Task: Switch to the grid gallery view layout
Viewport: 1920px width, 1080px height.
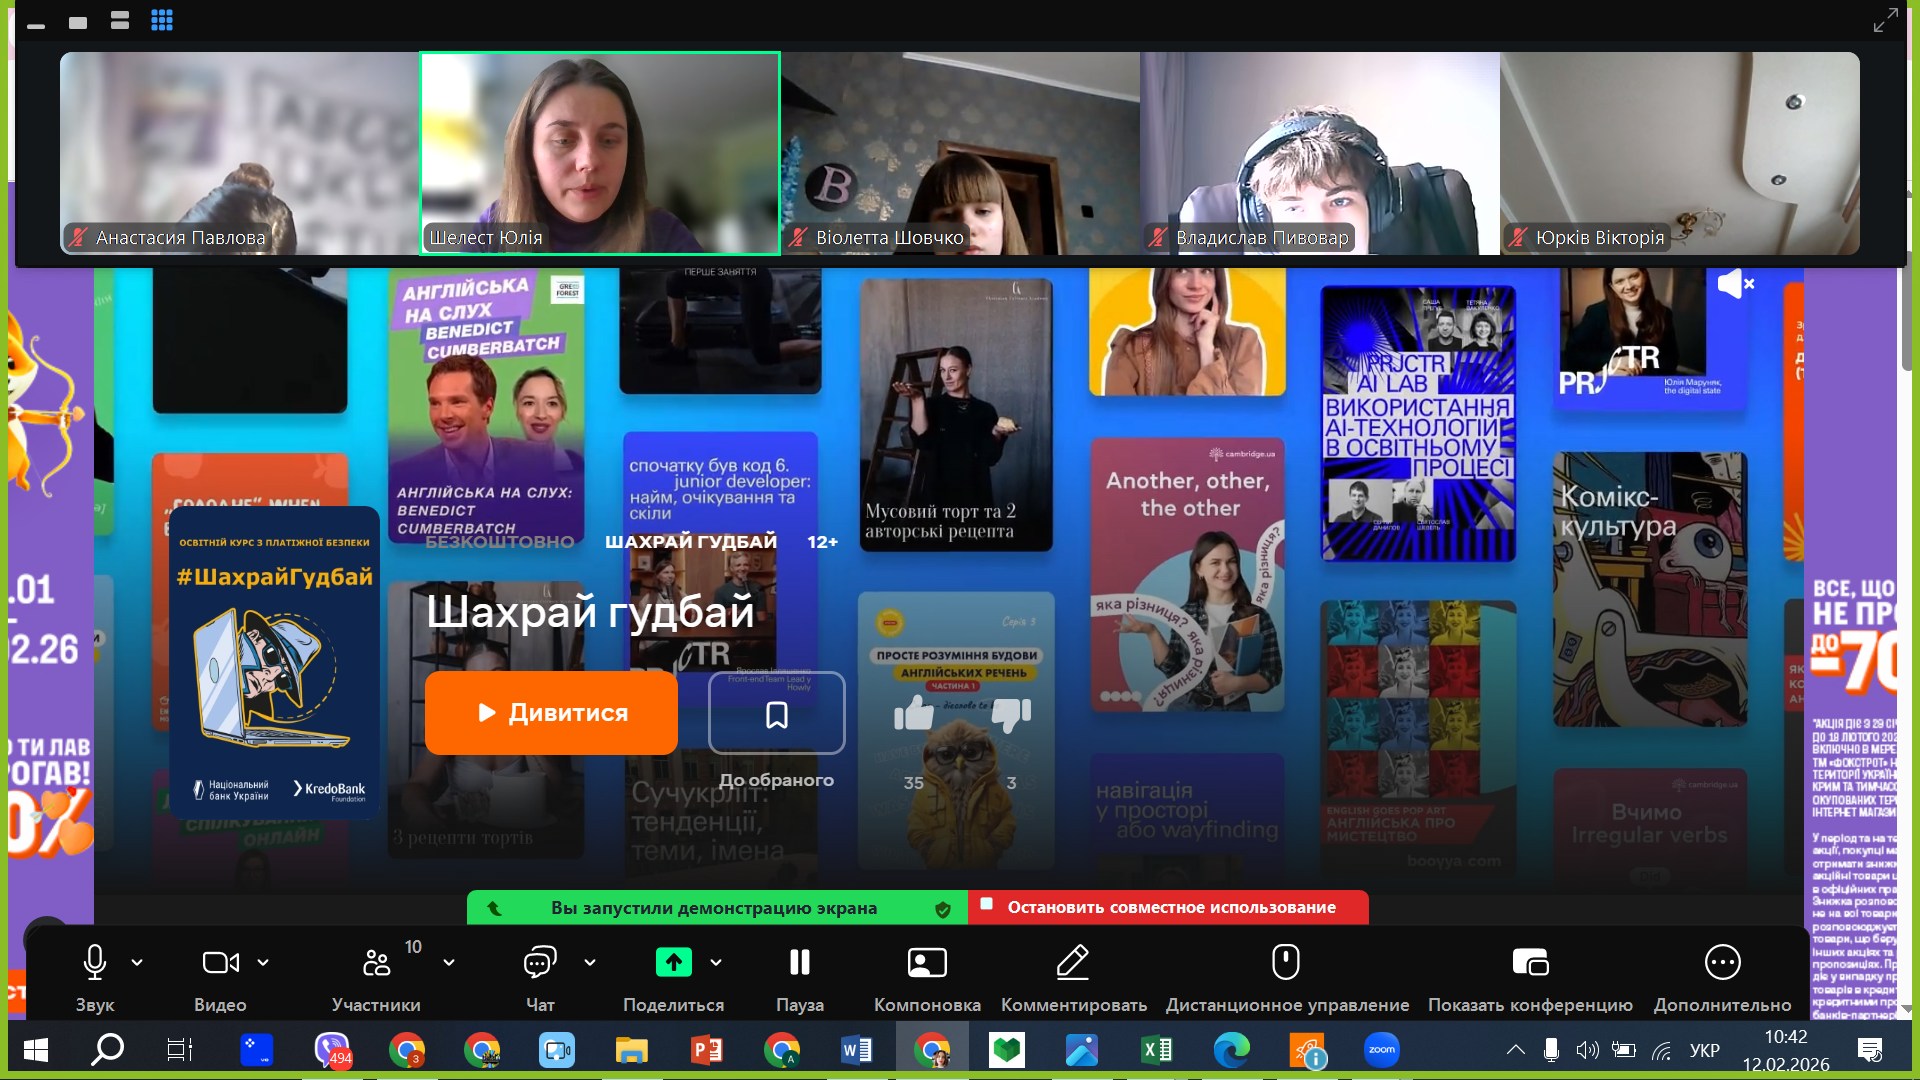Action: (162, 20)
